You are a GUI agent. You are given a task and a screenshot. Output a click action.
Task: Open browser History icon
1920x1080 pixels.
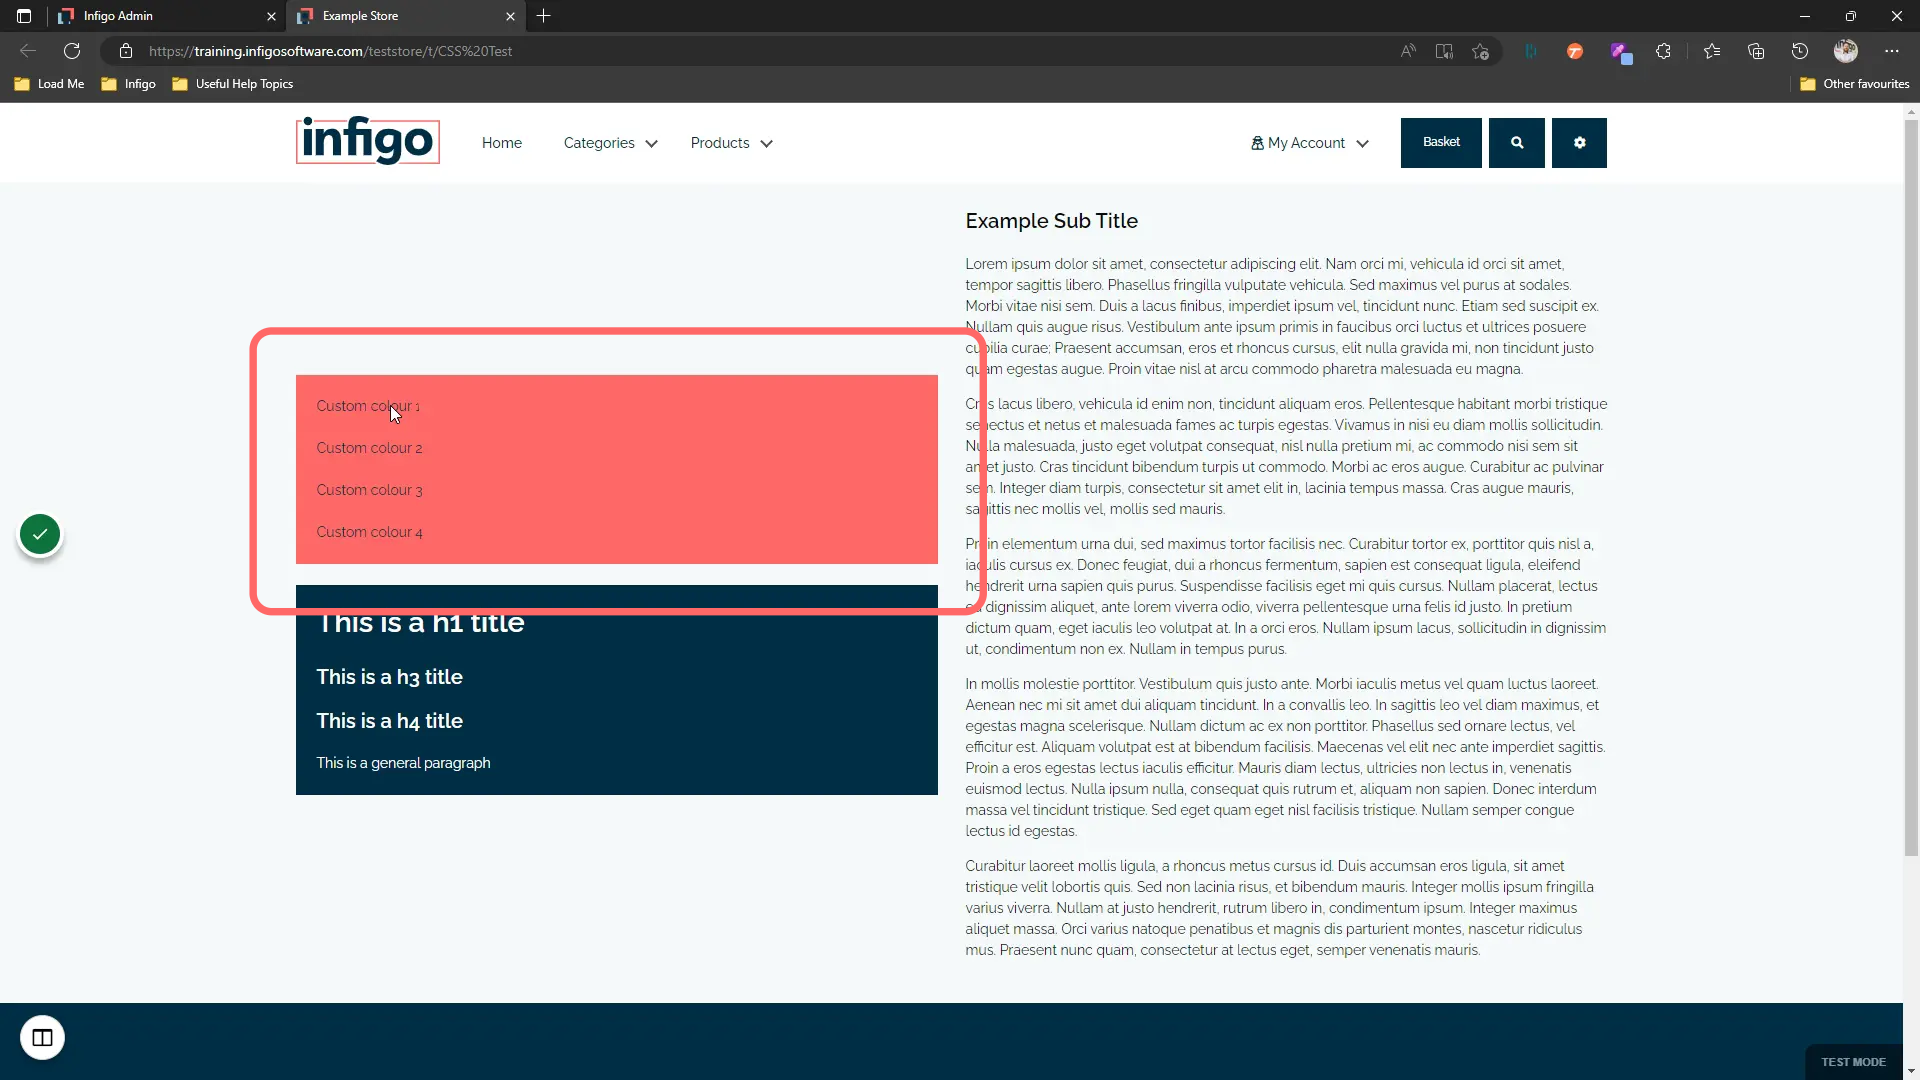click(x=1800, y=51)
